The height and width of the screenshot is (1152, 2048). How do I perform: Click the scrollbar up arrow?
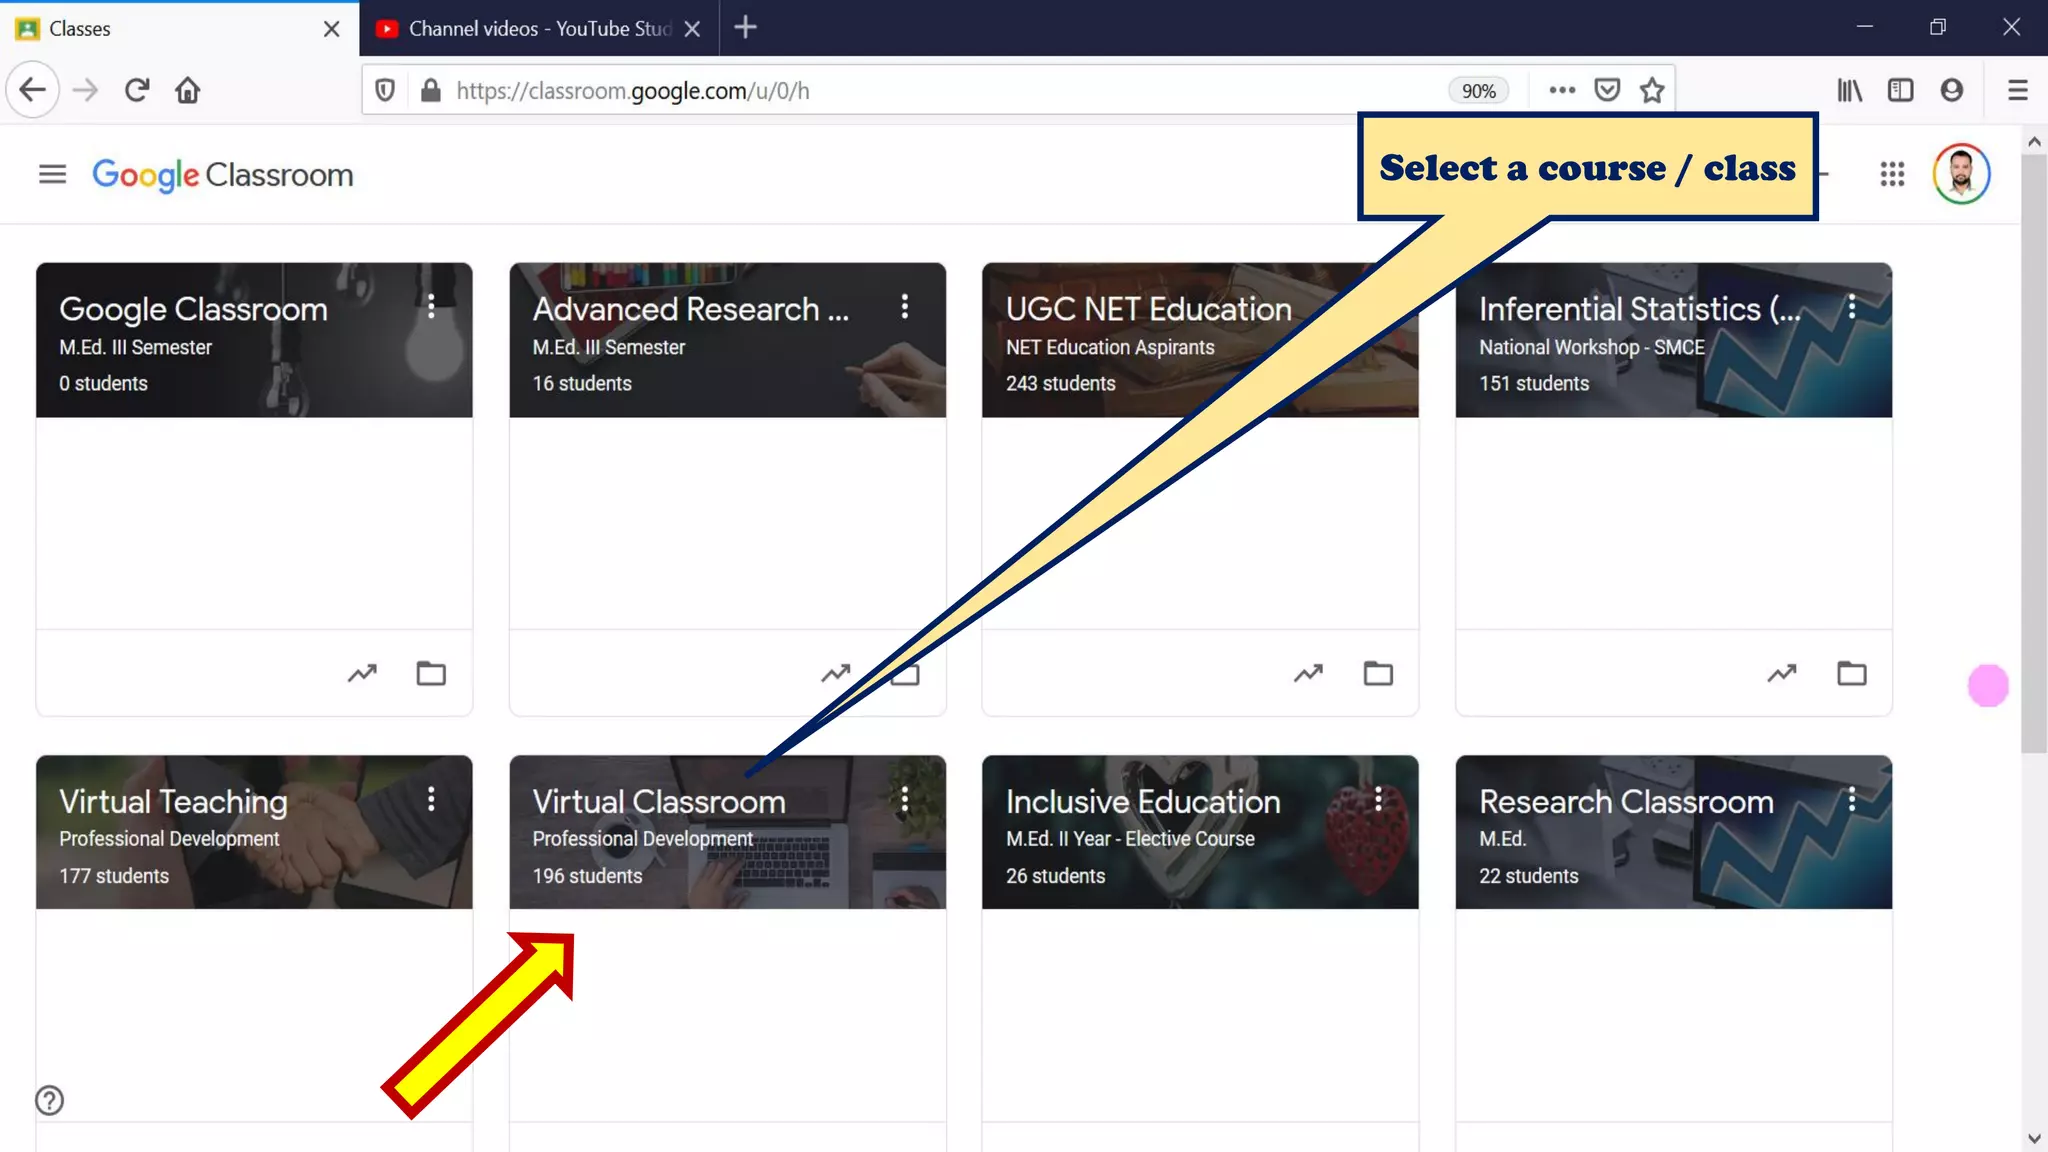(2034, 141)
